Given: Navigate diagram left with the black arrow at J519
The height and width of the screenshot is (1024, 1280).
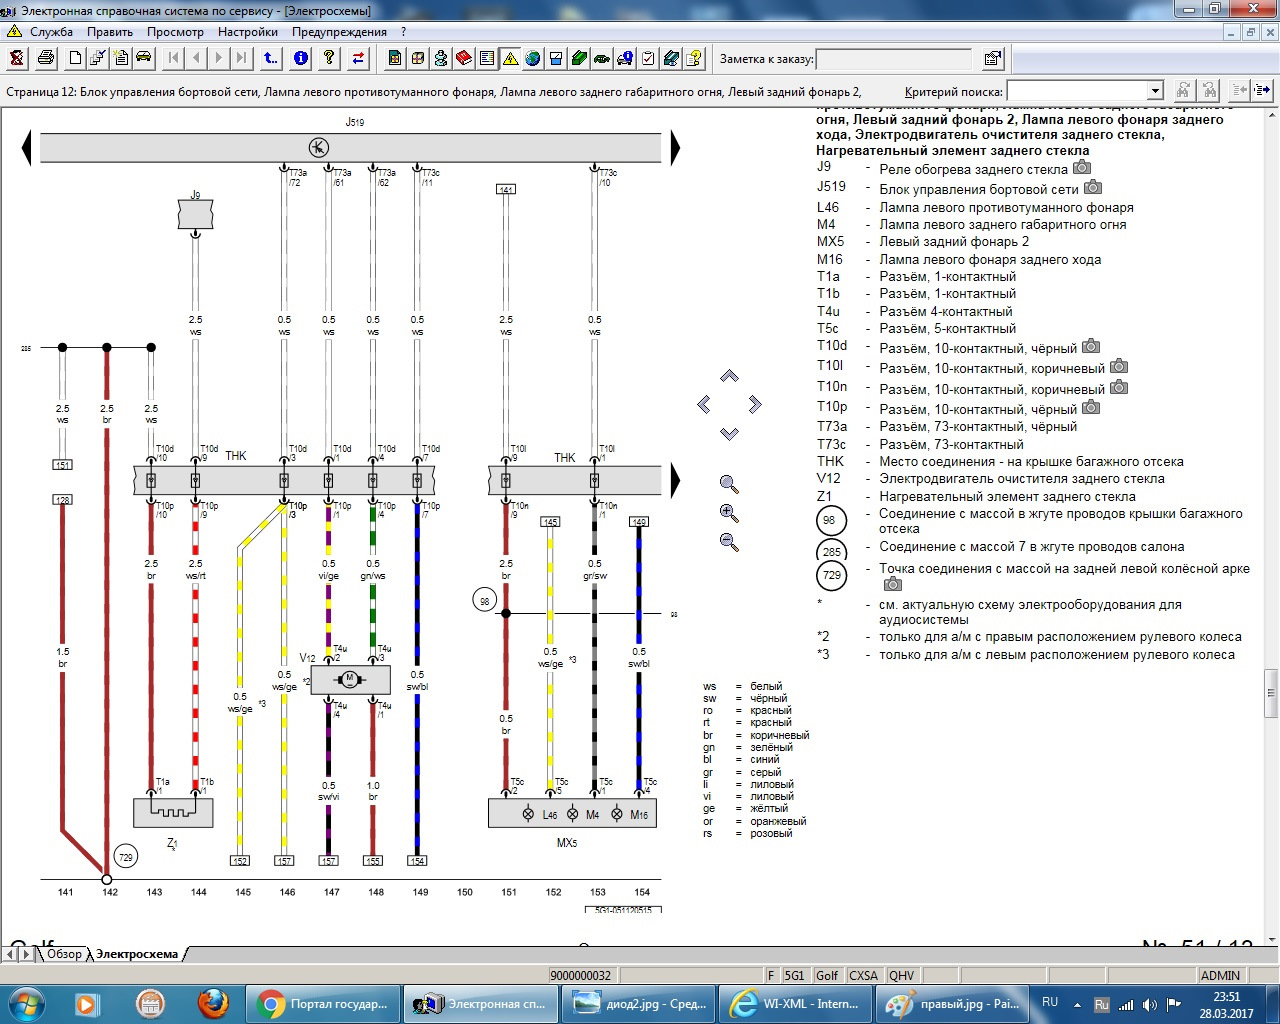Looking at the screenshot, I should coord(28,148).
